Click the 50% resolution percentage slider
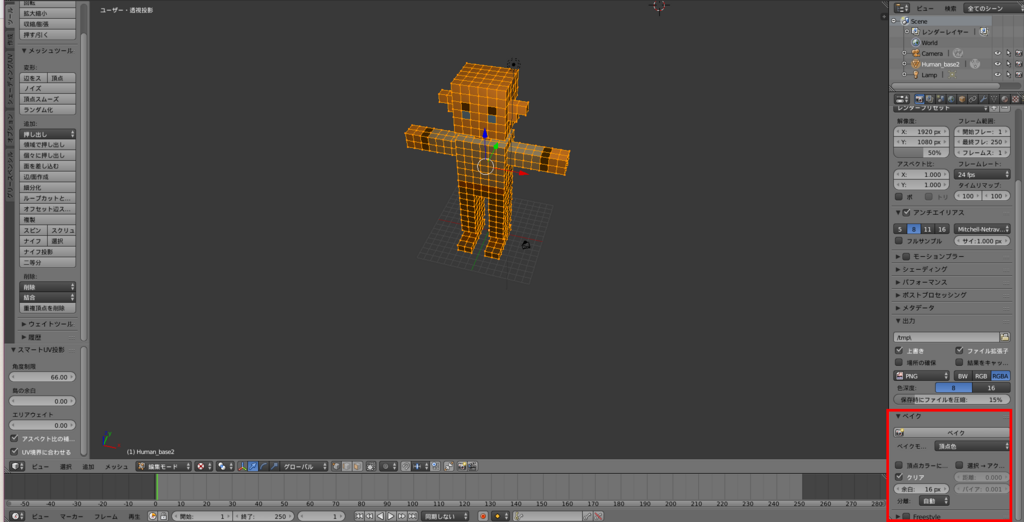 click(921, 152)
